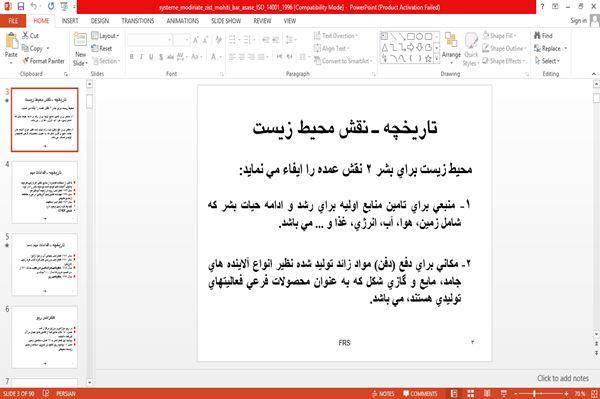Open the Section dropdown
The height and width of the screenshot is (399, 600).
(106, 61)
